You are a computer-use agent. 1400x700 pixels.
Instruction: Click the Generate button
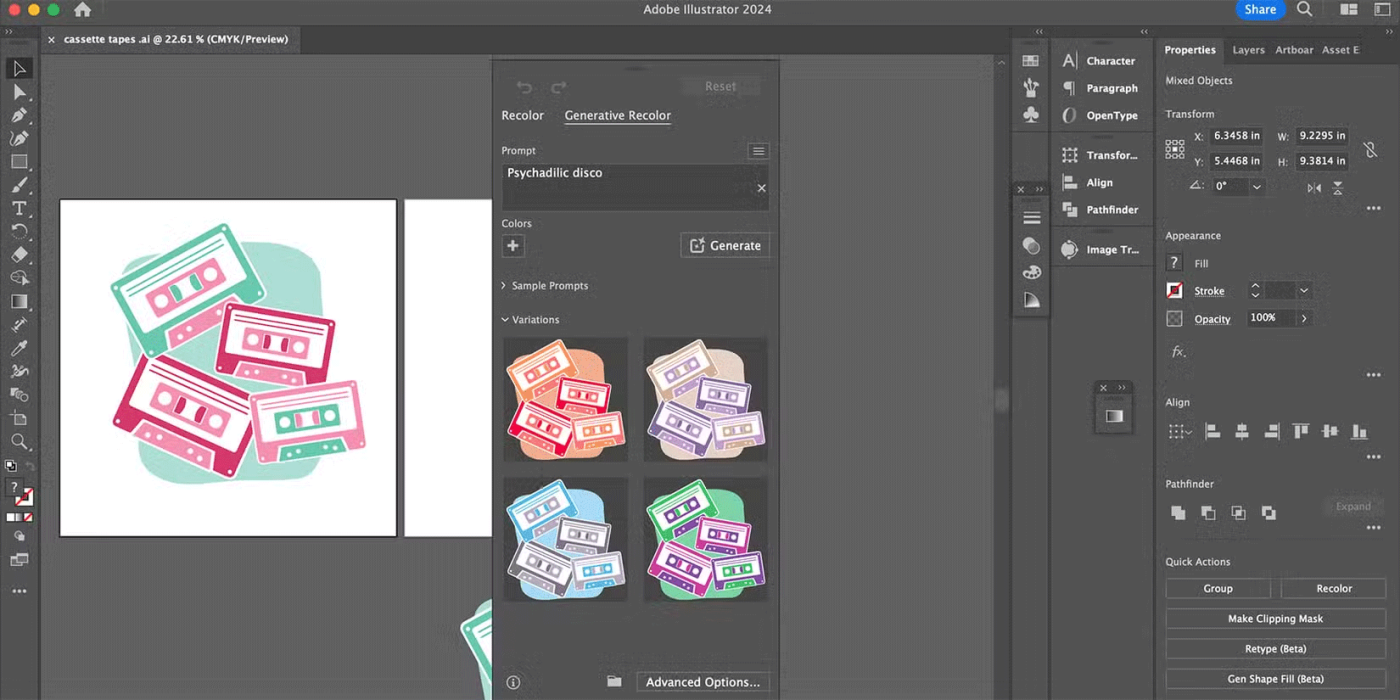[725, 246]
